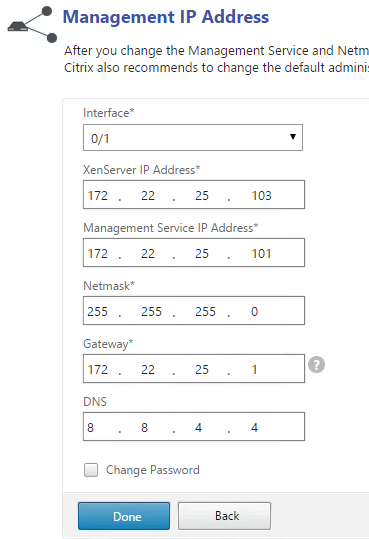Click the Back button
The image size is (369, 539).
(x=224, y=516)
